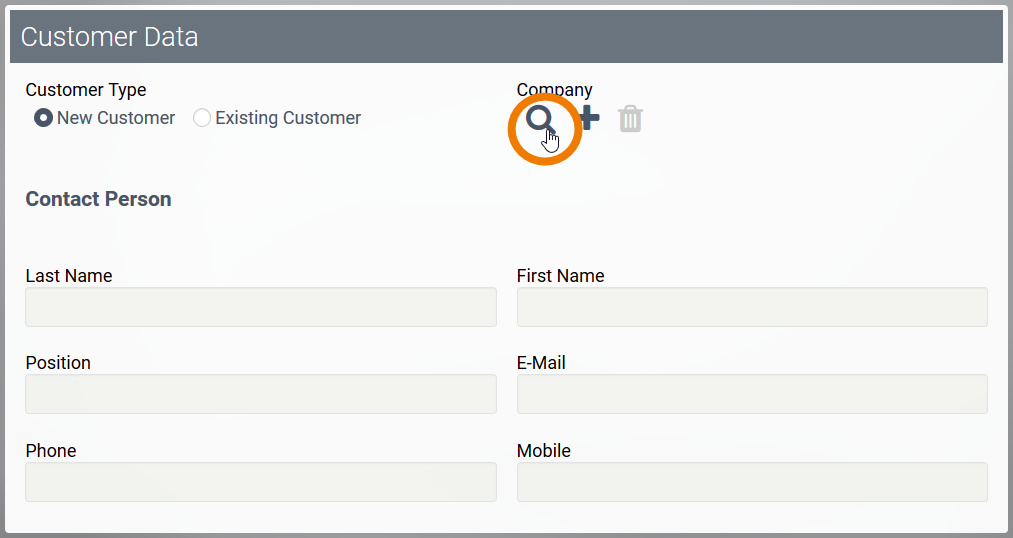Activate the Mobile number input box

click(x=752, y=482)
